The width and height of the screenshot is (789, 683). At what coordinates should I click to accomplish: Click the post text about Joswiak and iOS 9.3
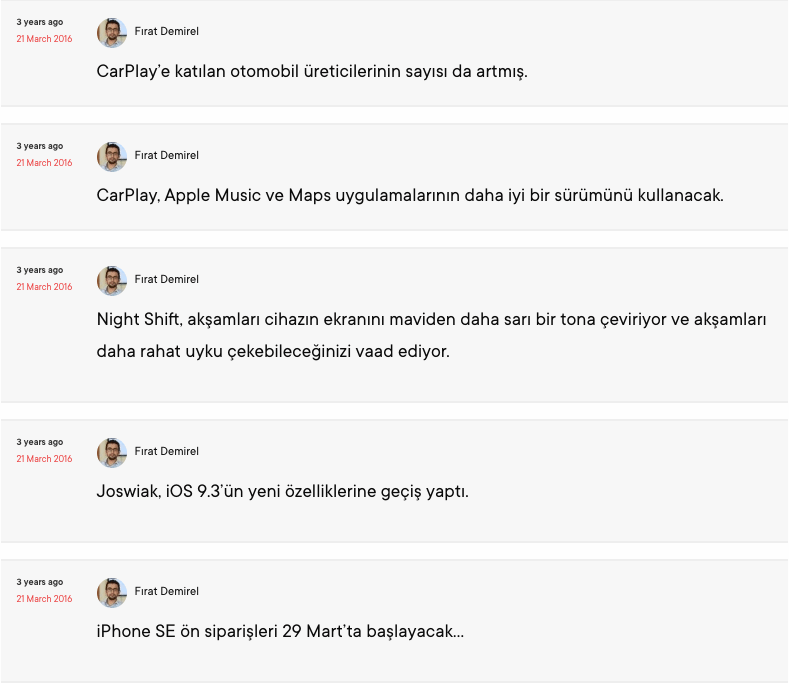pos(282,492)
